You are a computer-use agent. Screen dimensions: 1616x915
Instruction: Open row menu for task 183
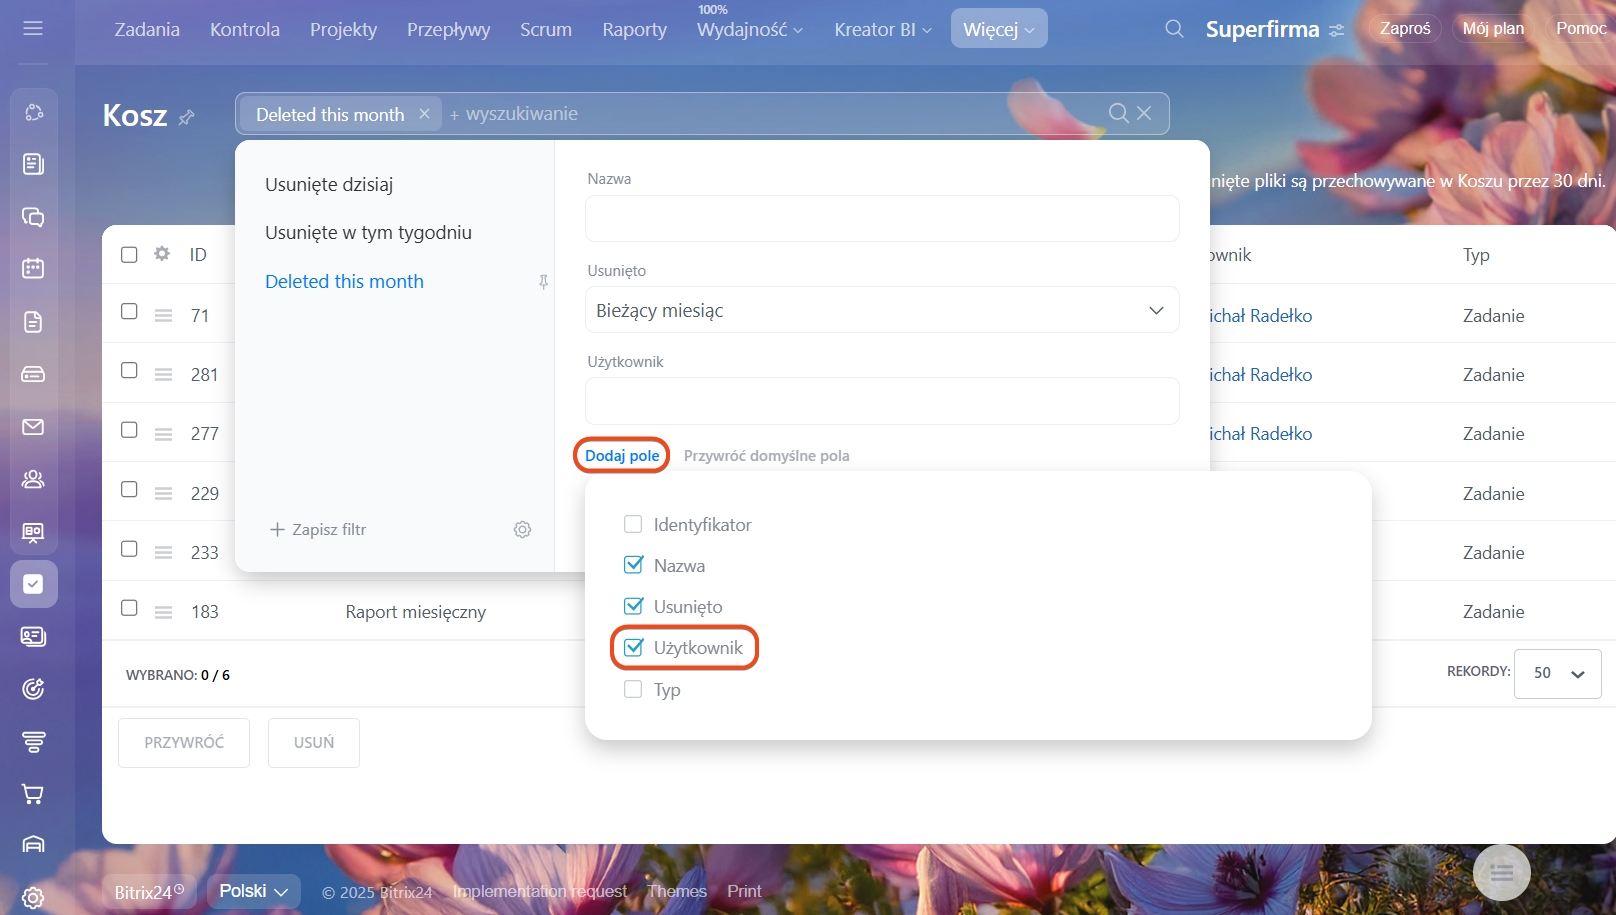click(163, 612)
